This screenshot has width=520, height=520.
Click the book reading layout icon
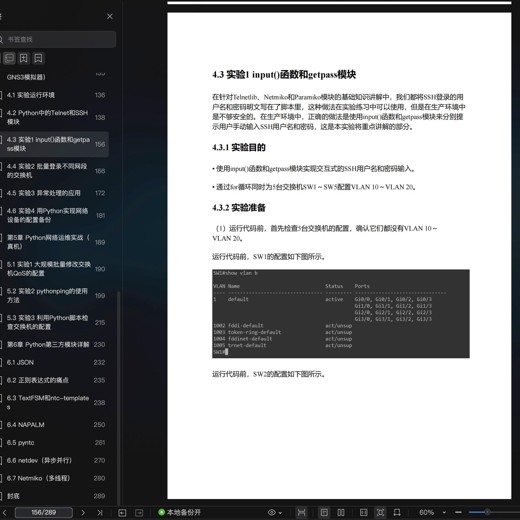point(364,512)
